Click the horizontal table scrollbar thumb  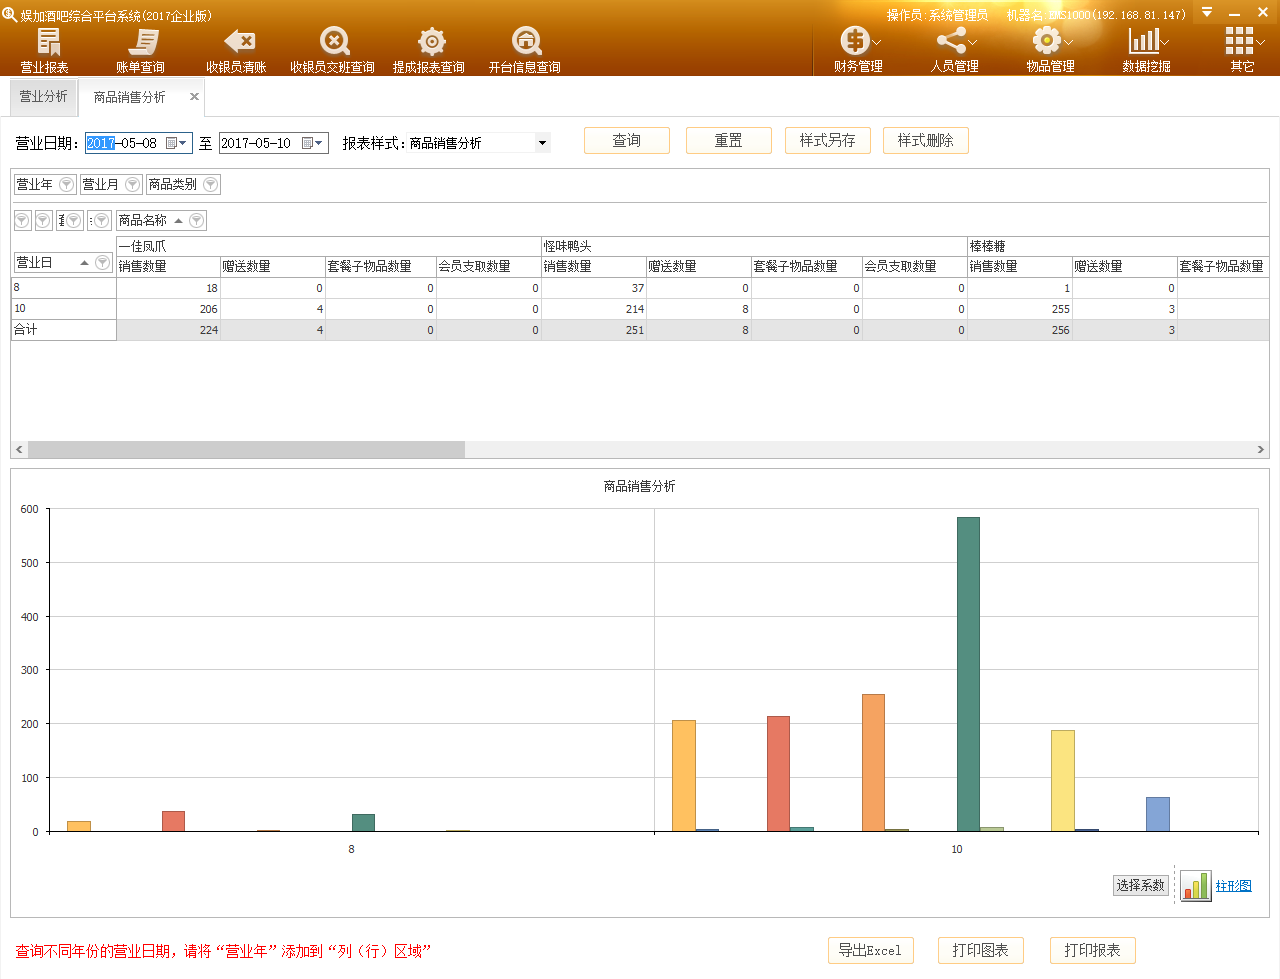(246, 450)
